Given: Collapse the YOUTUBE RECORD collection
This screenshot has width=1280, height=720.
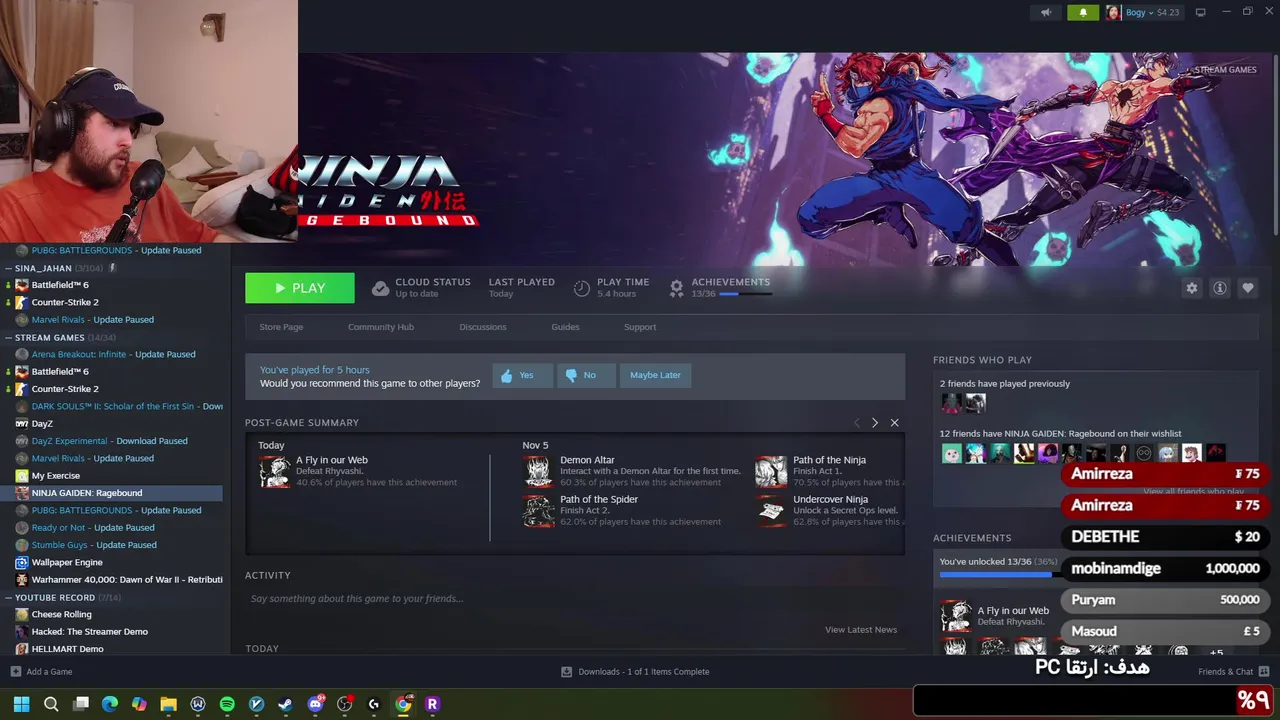Looking at the screenshot, I should coord(8,597).
